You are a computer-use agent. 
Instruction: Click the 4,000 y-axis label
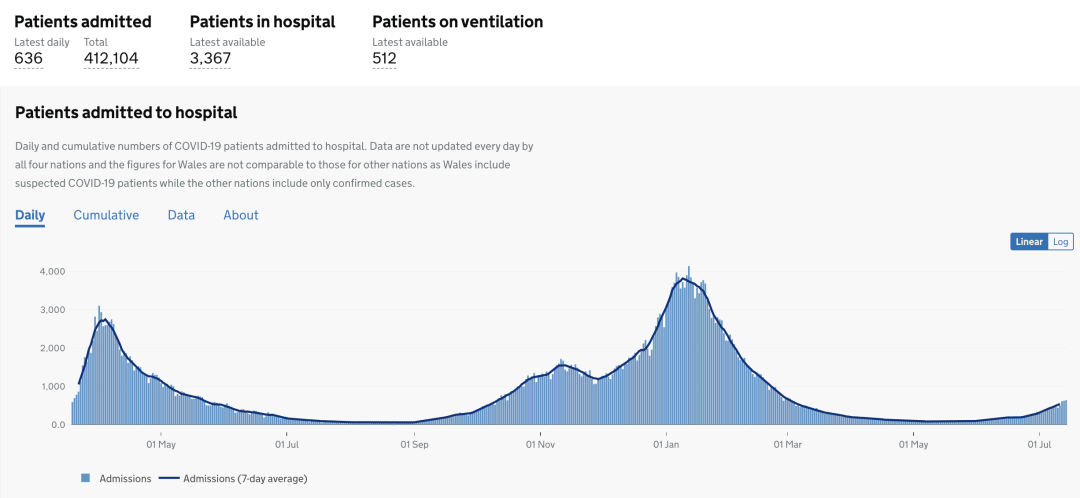pyautogui.click(x=50, y=271)
